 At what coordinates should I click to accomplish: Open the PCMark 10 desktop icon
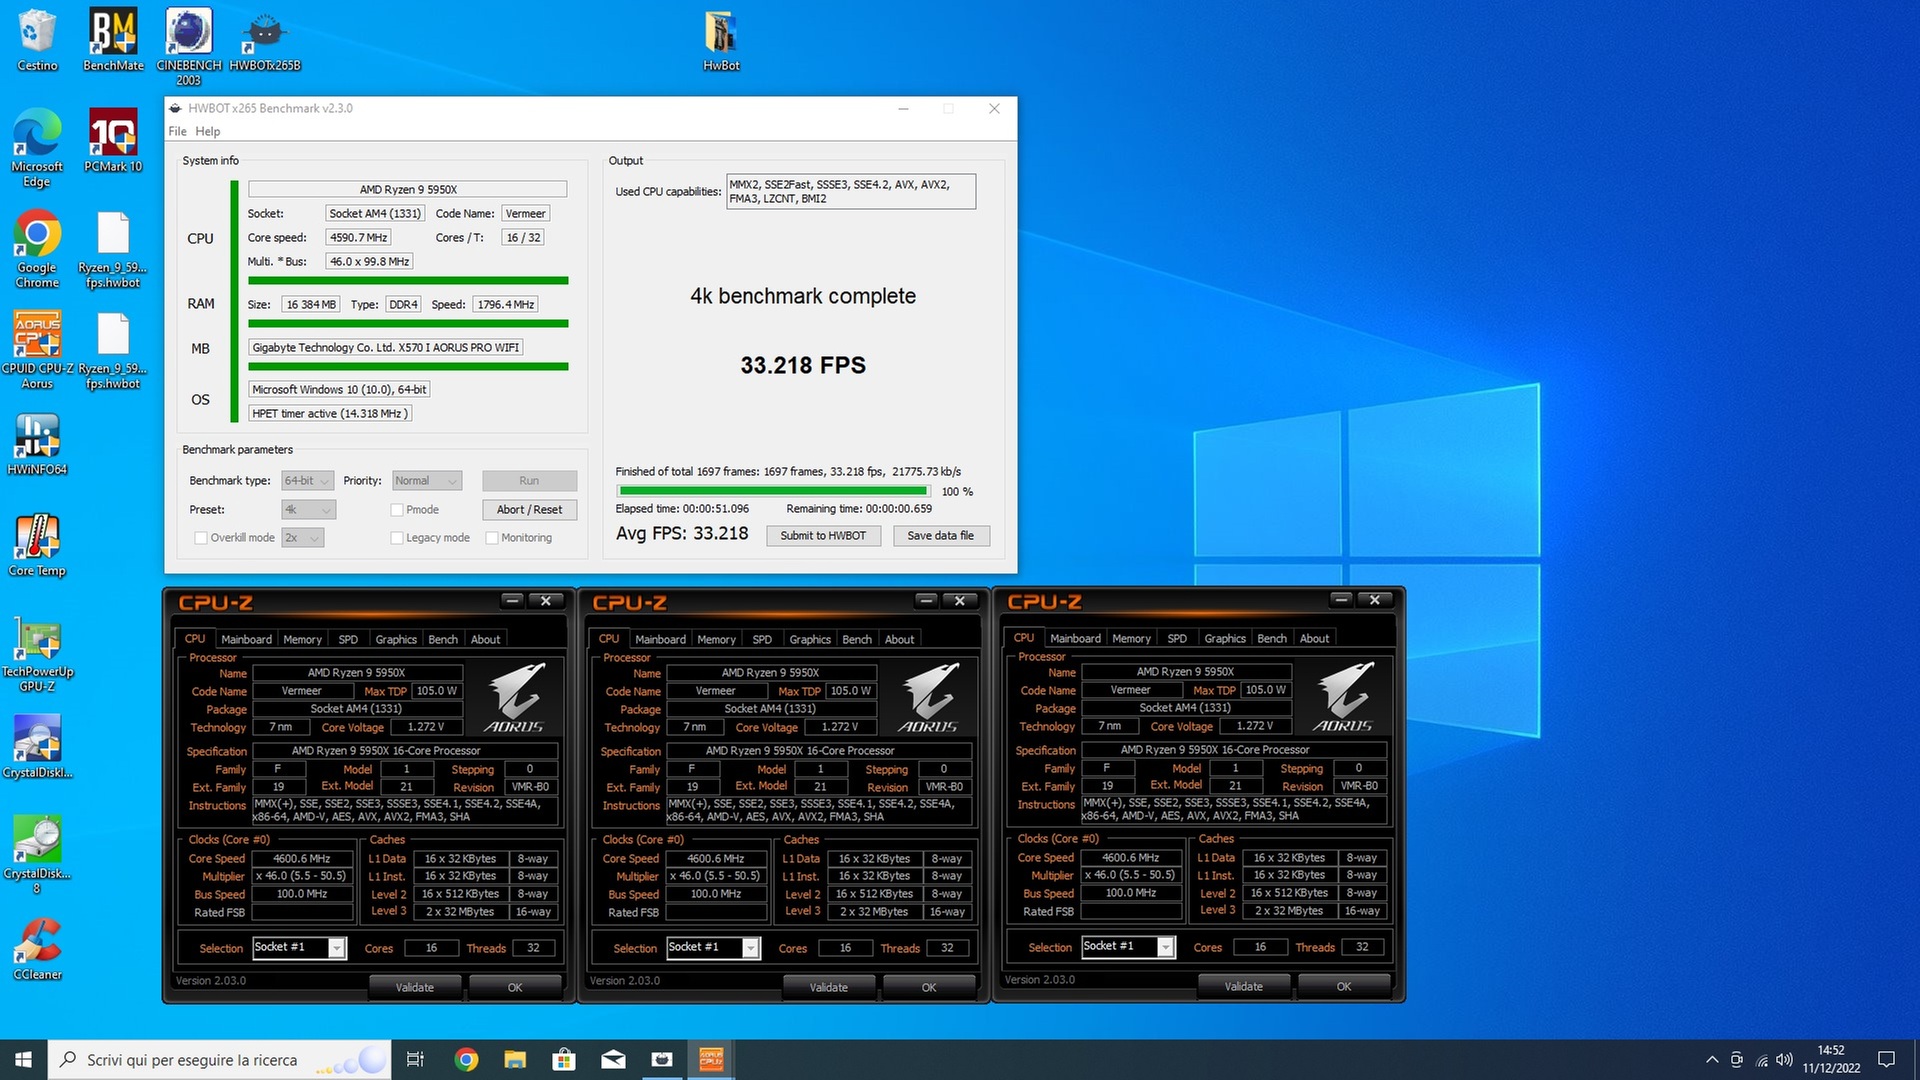[113, 140]
